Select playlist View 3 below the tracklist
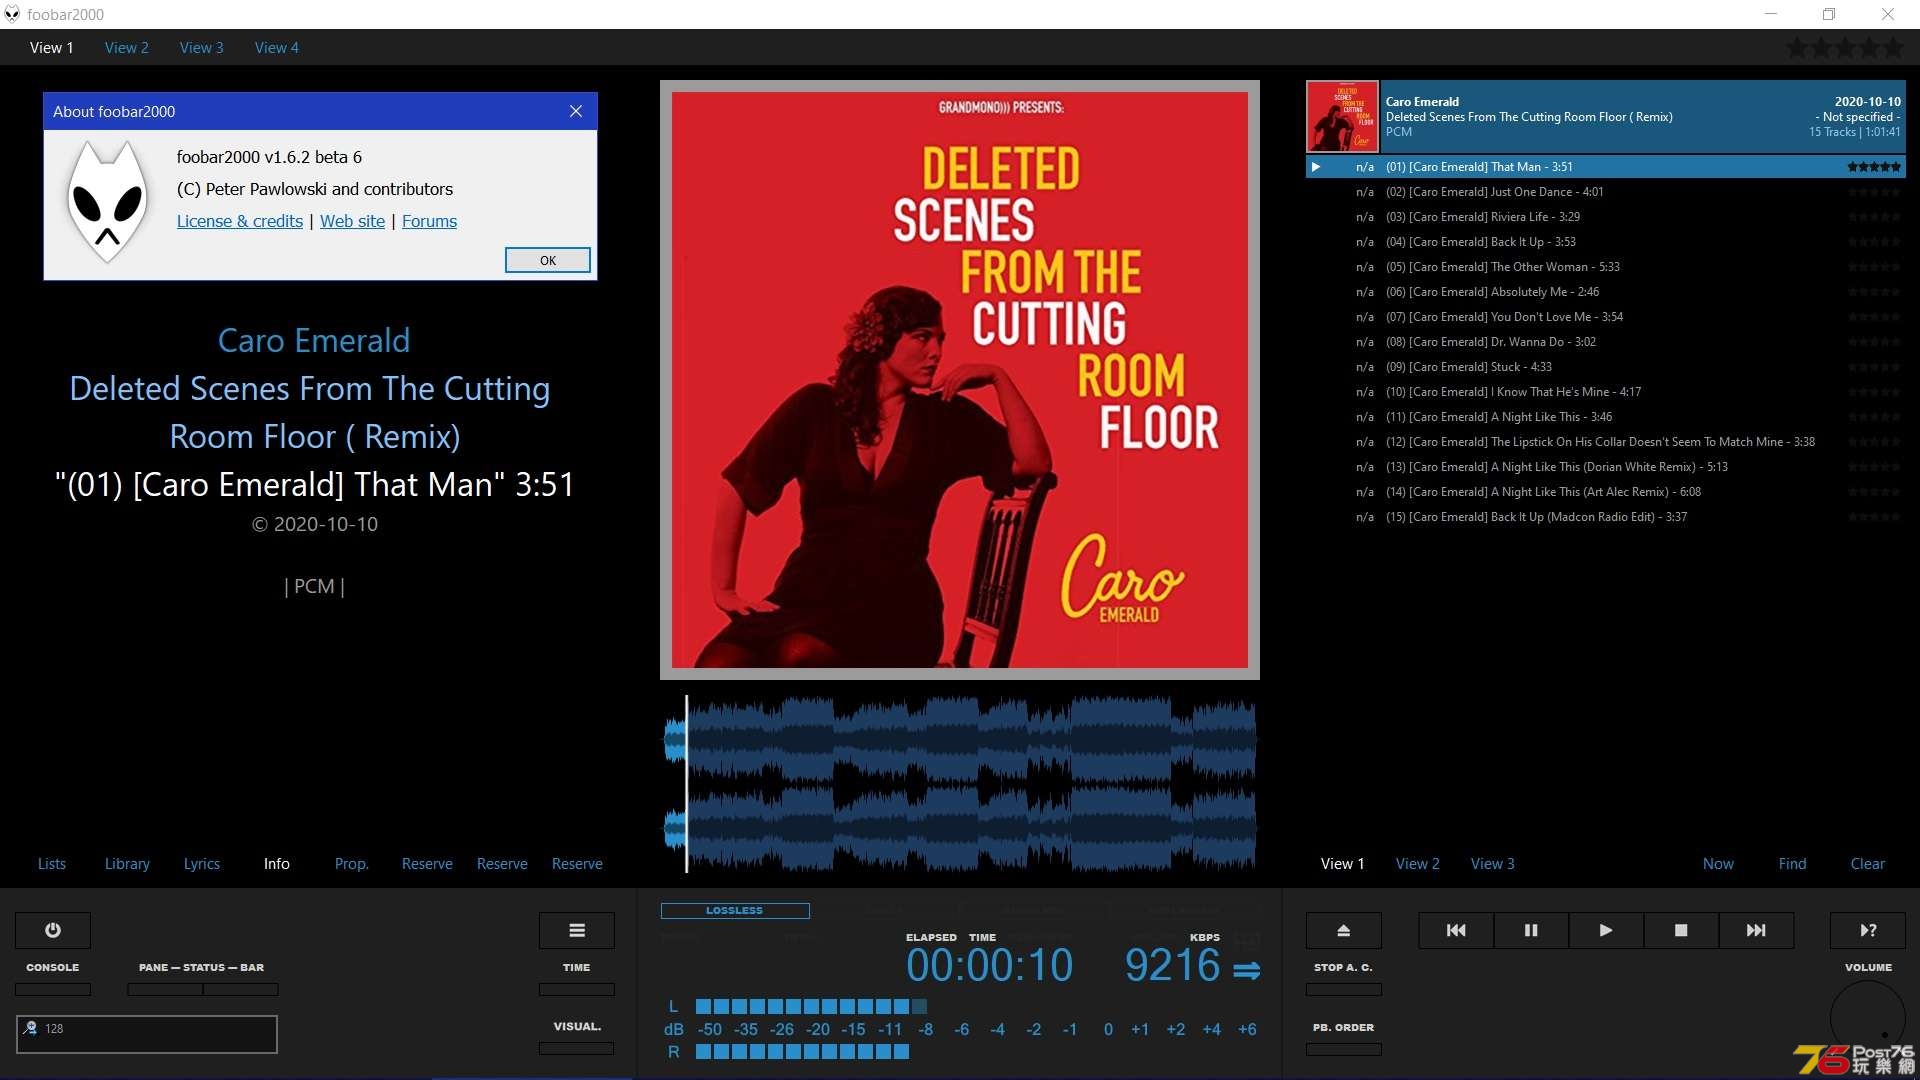Viewport: 1920px width, 1080px height. point(1493,863)
